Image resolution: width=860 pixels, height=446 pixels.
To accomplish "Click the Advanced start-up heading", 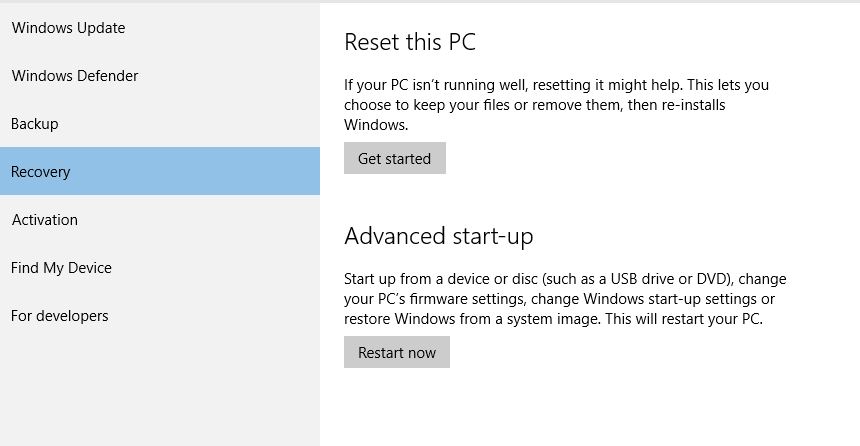I will (x=439, y=236).
